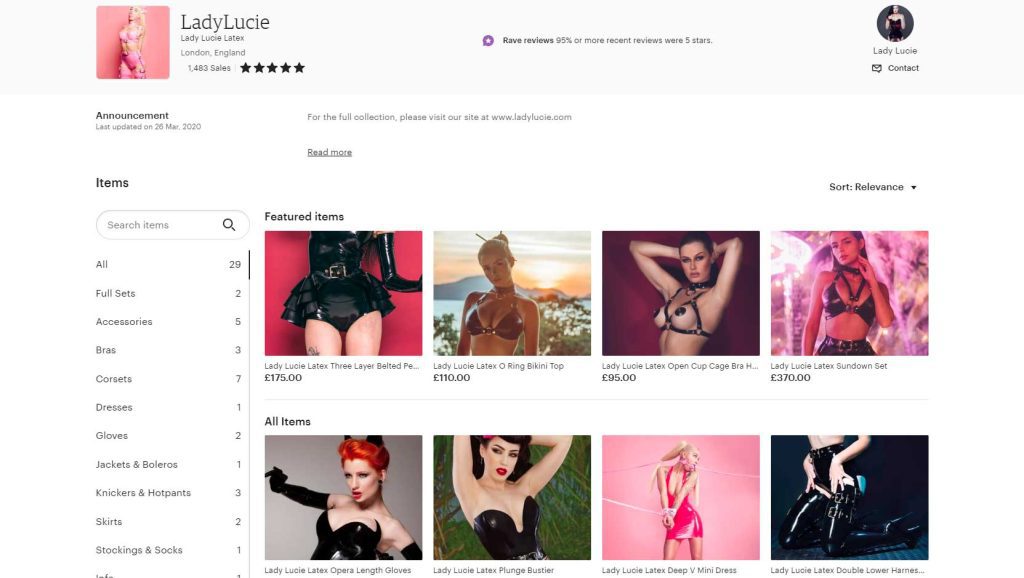Select the Knickers & Hotpants category
1024x578 pixels.
click(168, 492)
